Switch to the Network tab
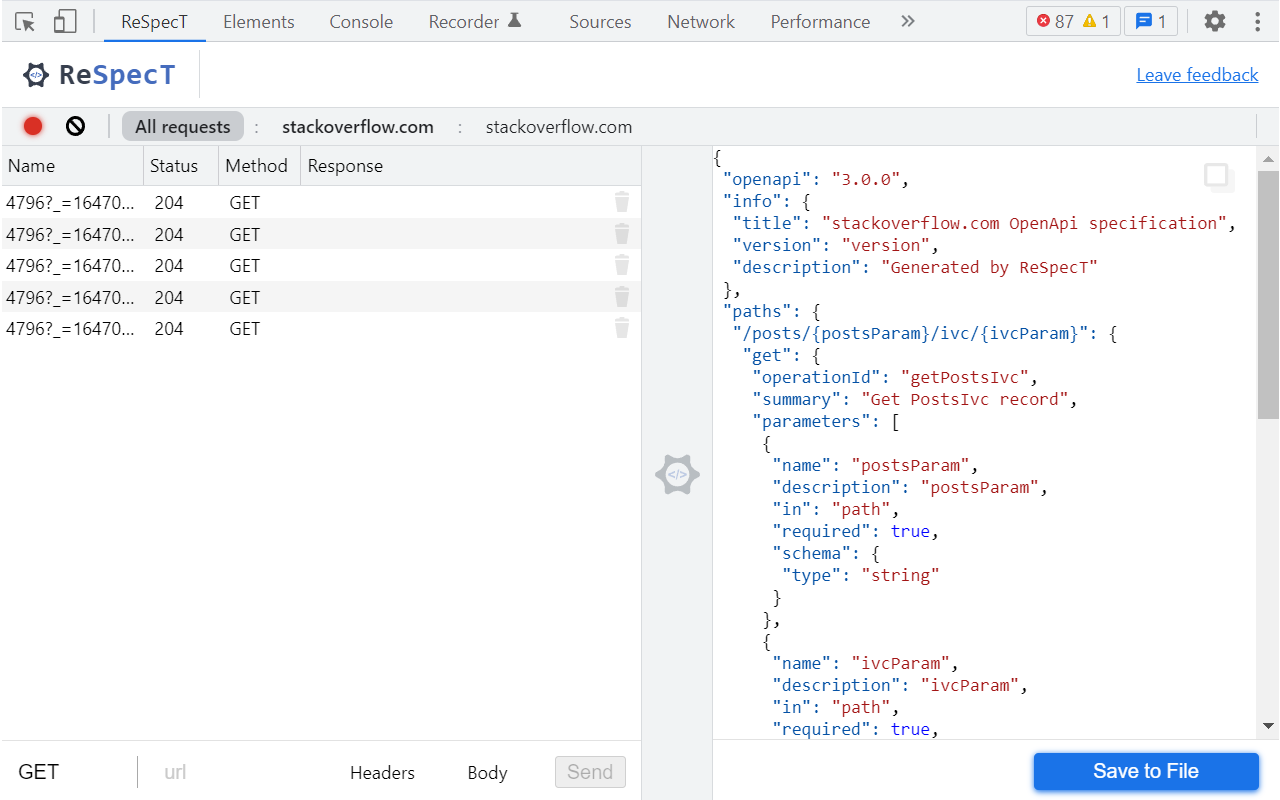Image resolution: width=1280 pixels, height=800 pixels. (700, 21)
